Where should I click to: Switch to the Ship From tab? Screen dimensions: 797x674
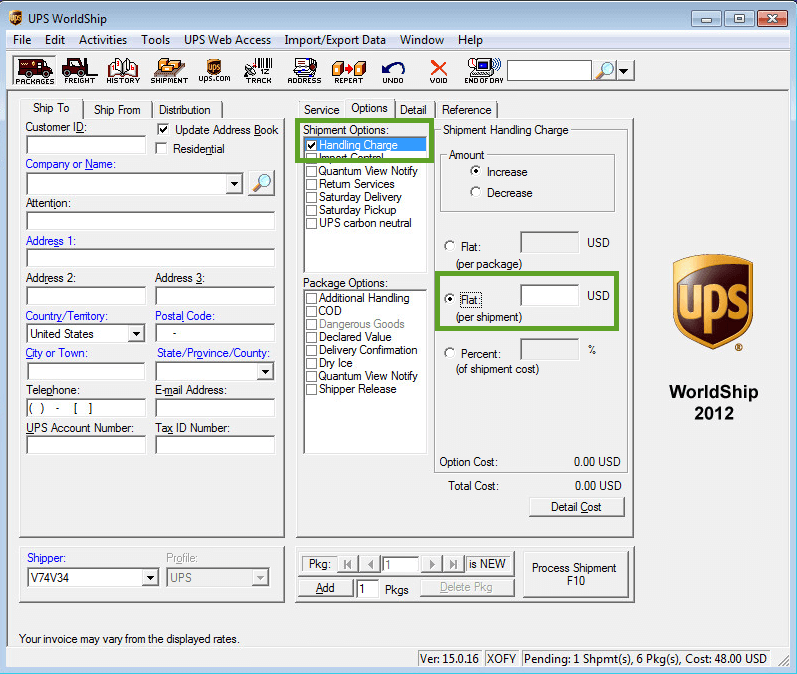coord(117,110)
